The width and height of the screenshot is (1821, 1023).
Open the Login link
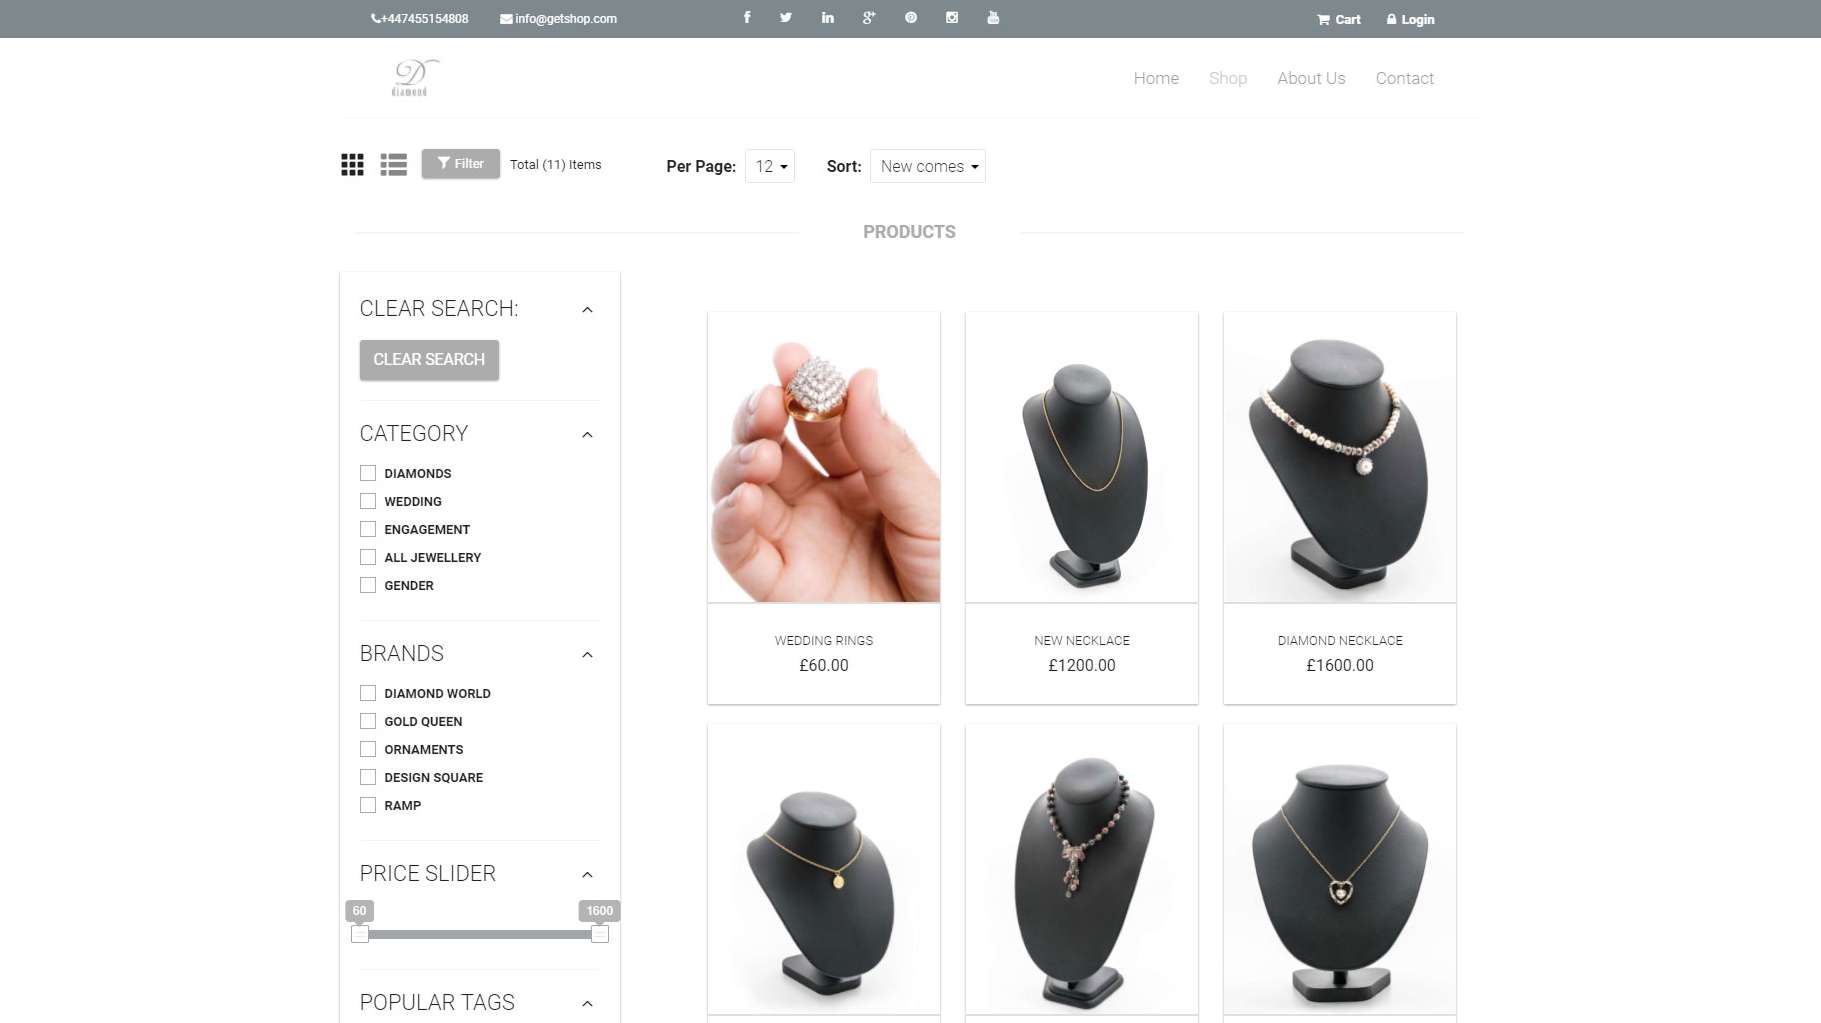coord(1410,19)
